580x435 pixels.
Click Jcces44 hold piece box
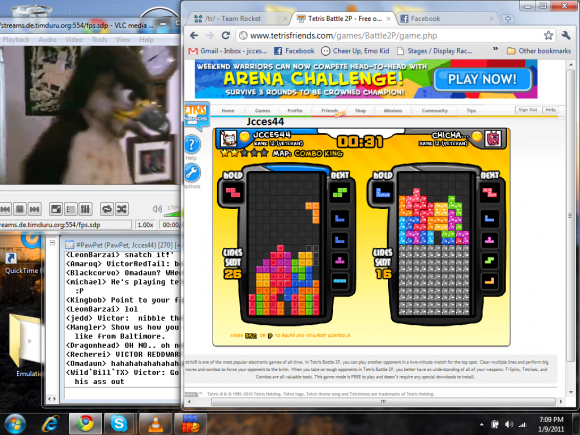pyautogui.click(x=233, y=193)
